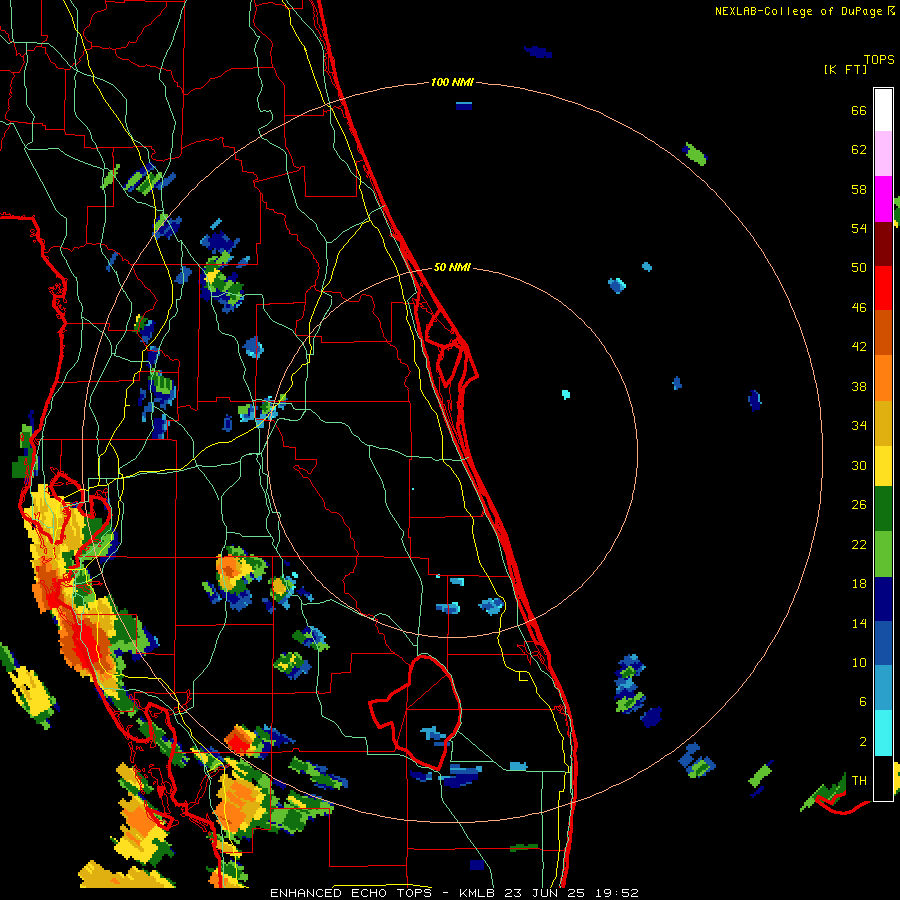Pick the dark maroon swatch in the legend
The height and width of the screenshot is (900, 900).
tap(883, 244)
